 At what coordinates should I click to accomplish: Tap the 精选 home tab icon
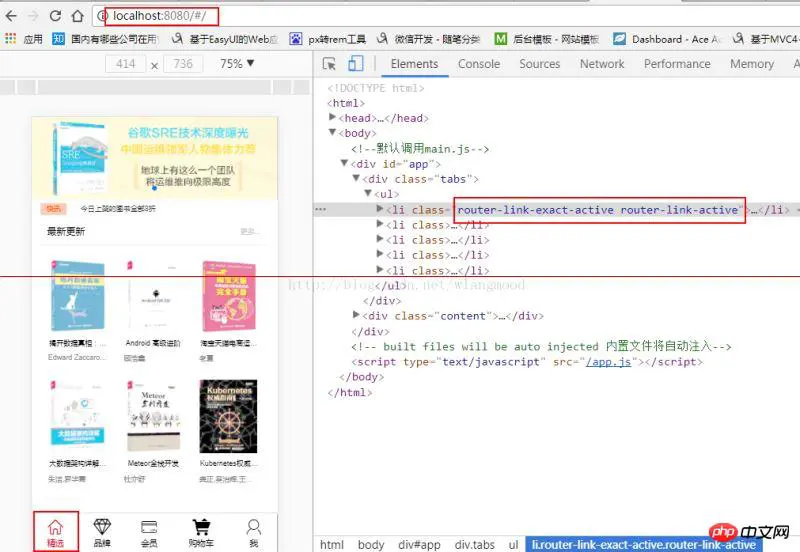56,532
